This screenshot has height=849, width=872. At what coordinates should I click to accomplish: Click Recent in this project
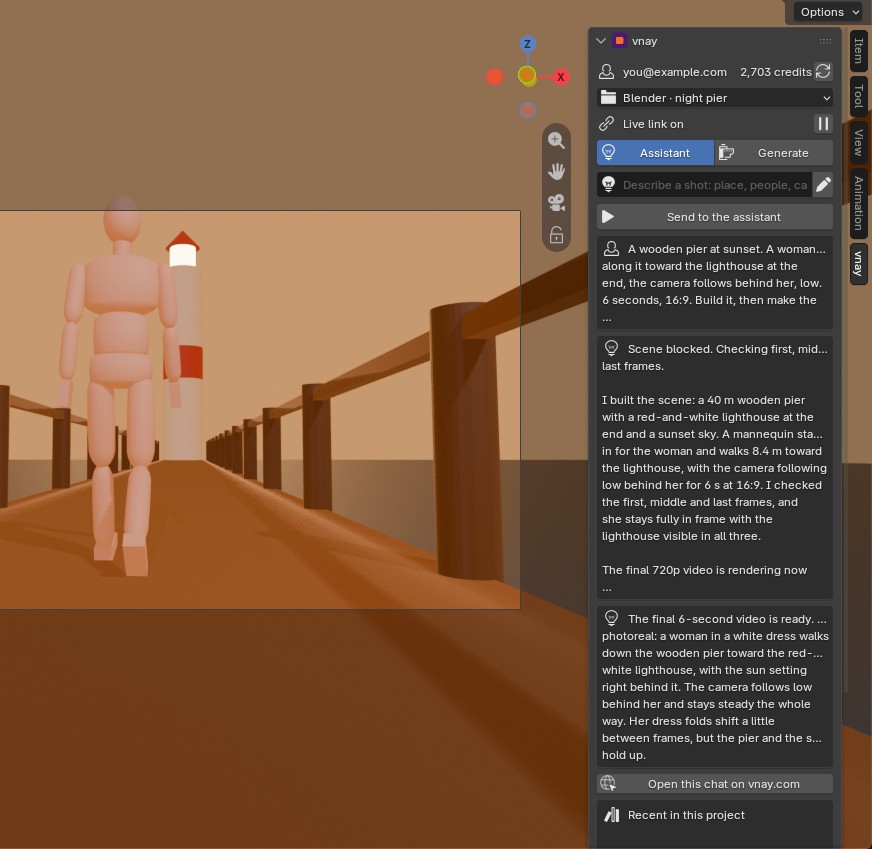[686, 815]
